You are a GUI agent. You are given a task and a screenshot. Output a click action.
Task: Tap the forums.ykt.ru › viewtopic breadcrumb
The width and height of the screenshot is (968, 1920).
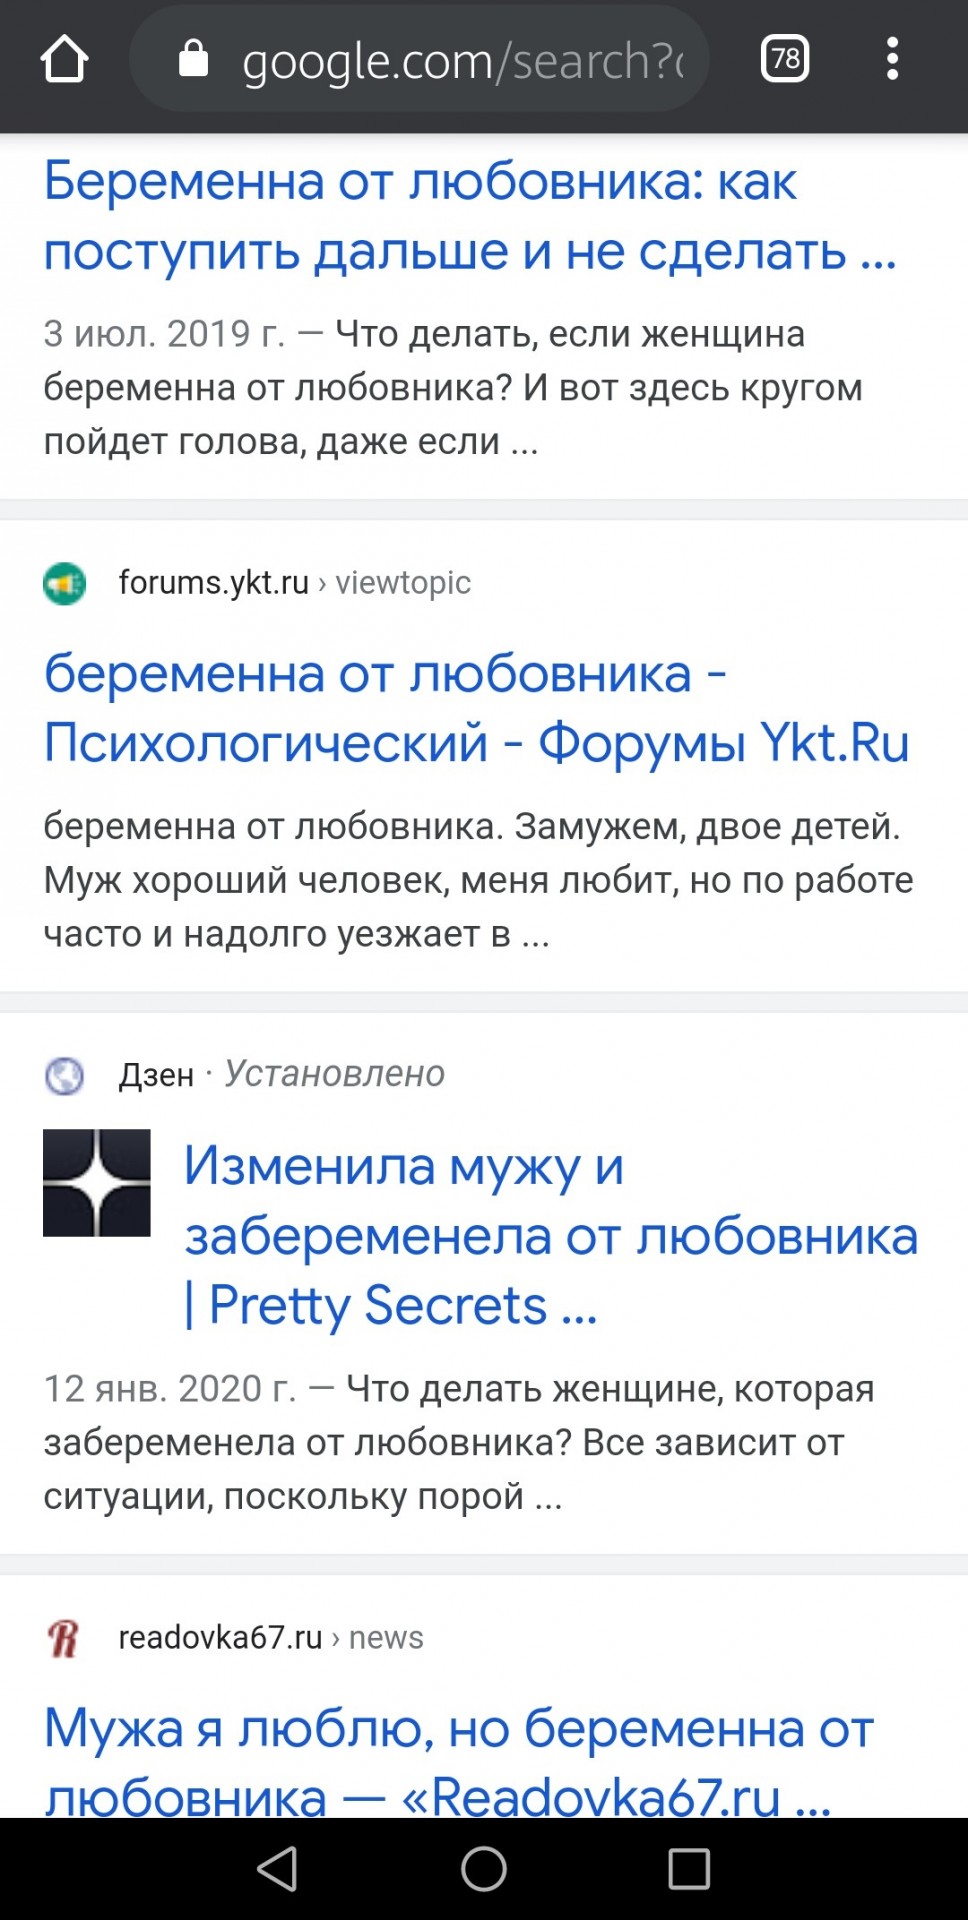coord(294,583)
